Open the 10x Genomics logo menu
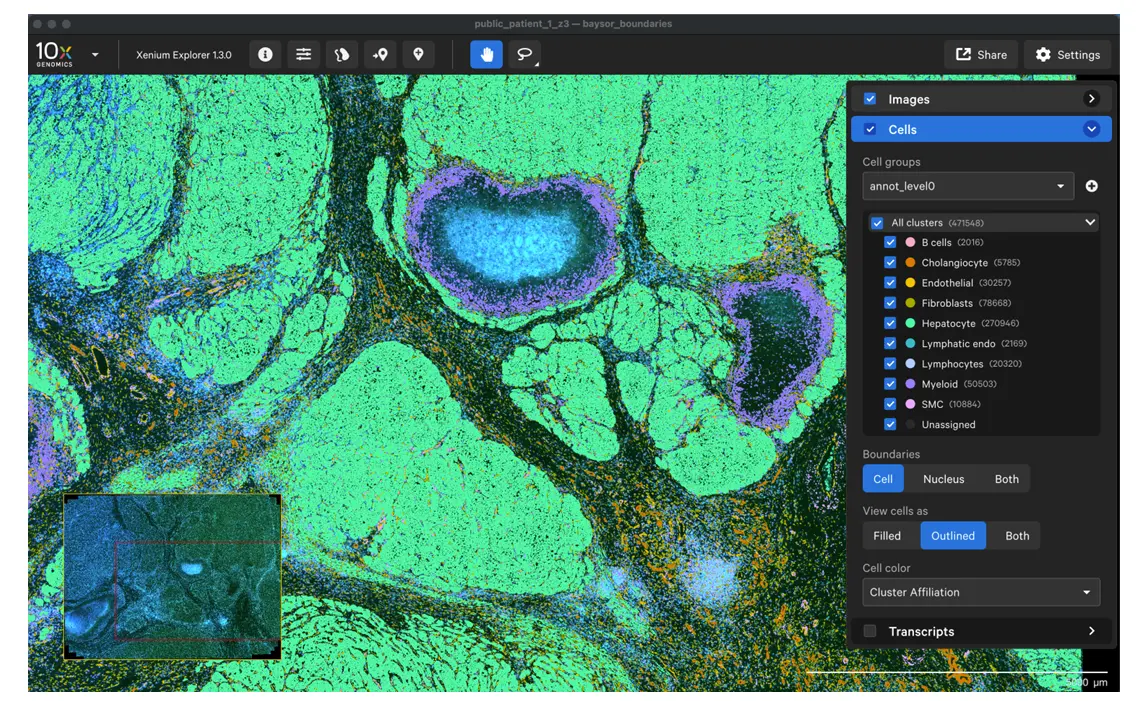Image resolution: width=1136 pixels, height=701 pixels. [54, 54]
